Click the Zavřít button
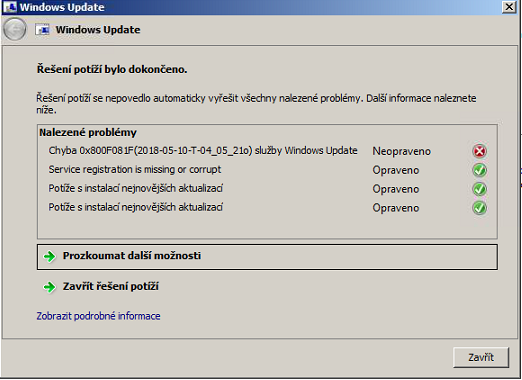Screen dimensions: 522x380 click(481, 357)
